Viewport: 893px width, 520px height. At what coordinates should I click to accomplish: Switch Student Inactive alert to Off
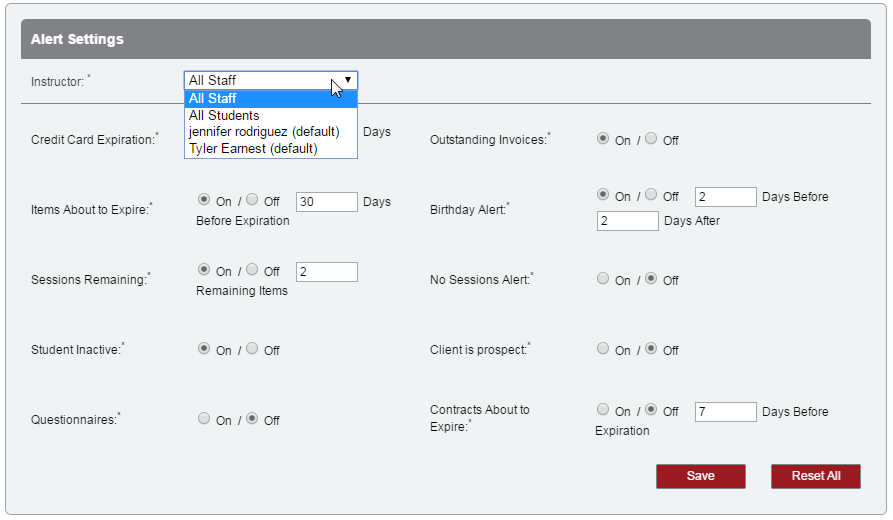[252, 349]
